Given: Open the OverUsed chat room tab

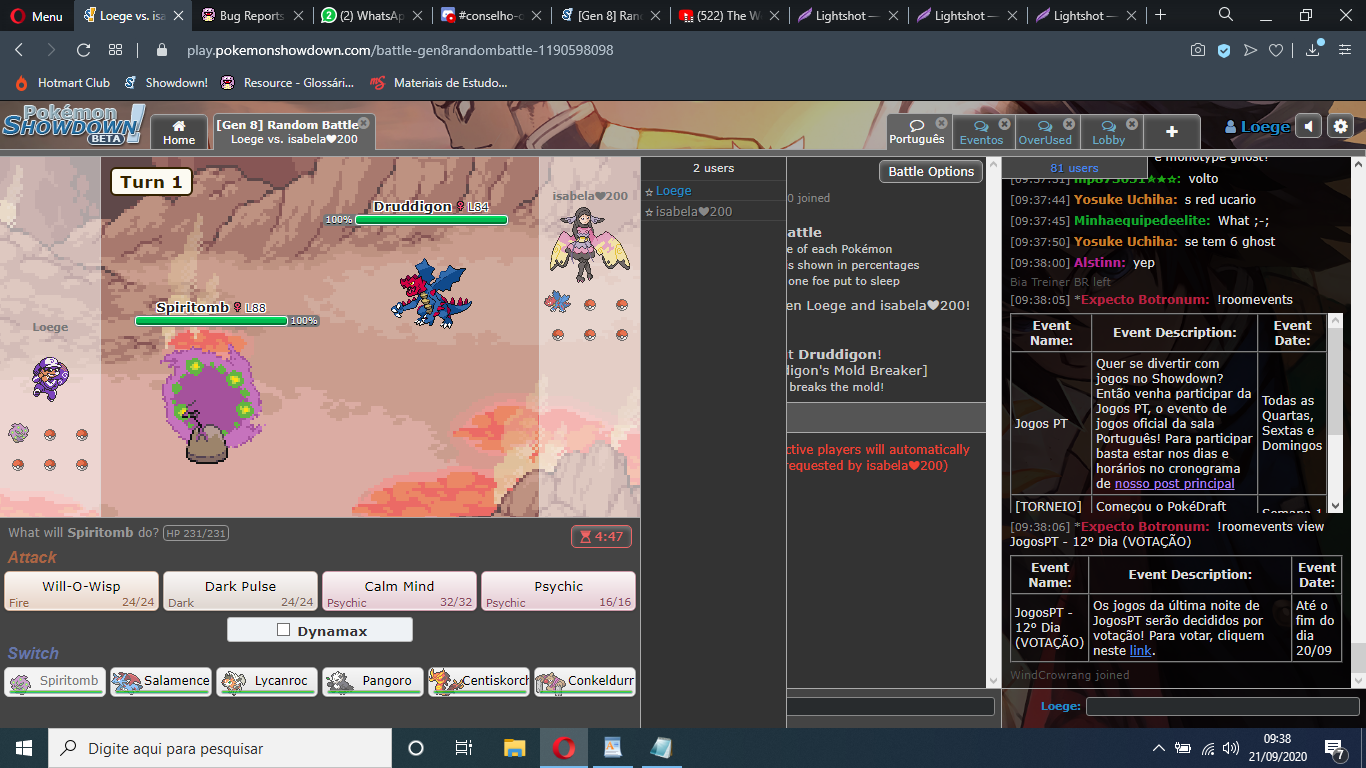Looking at the screenshot, I should pyautogui.click(x=1045, y=132).
